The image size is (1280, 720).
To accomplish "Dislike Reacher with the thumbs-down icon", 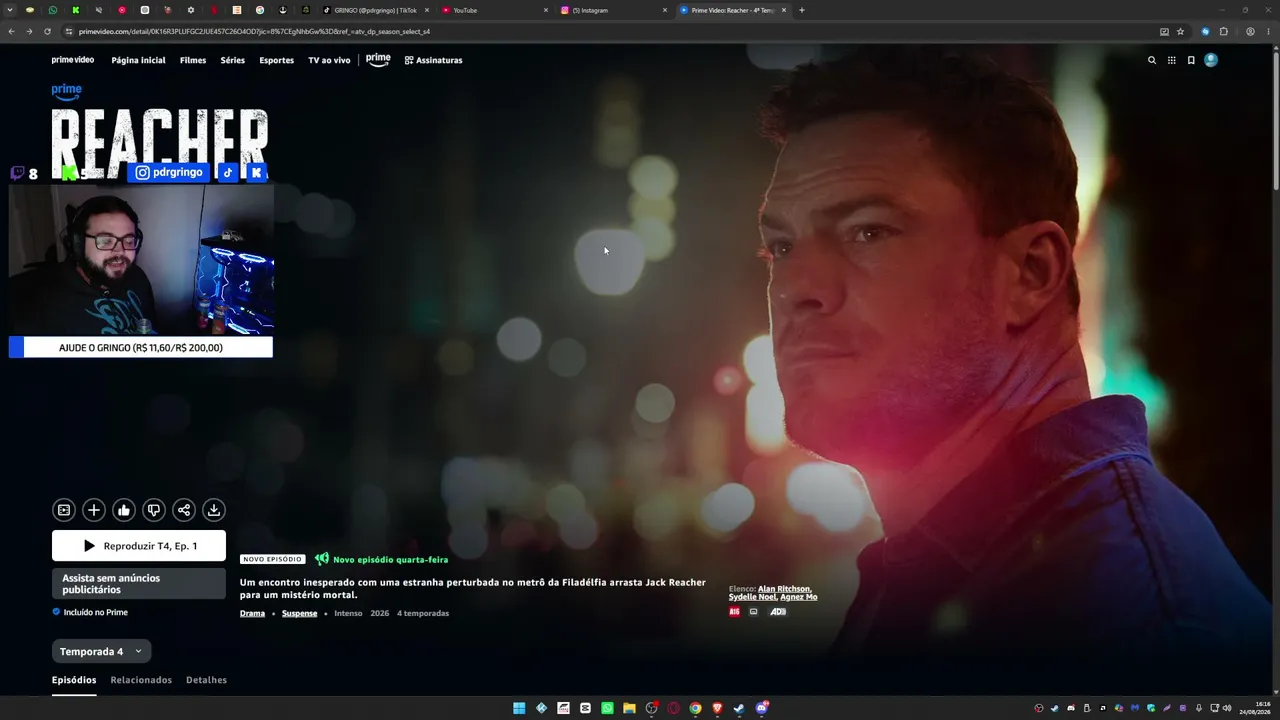I will (154, 510).
